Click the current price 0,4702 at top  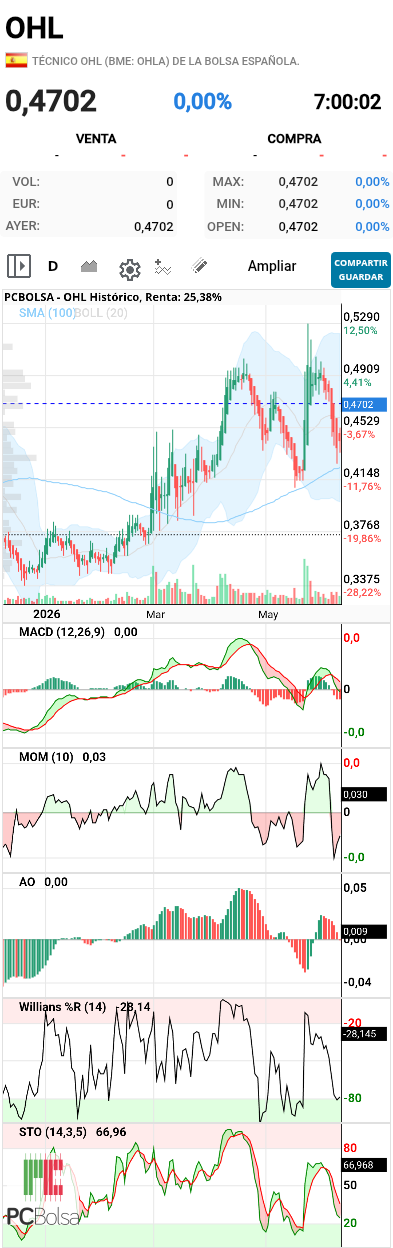[x=51, y=101]
